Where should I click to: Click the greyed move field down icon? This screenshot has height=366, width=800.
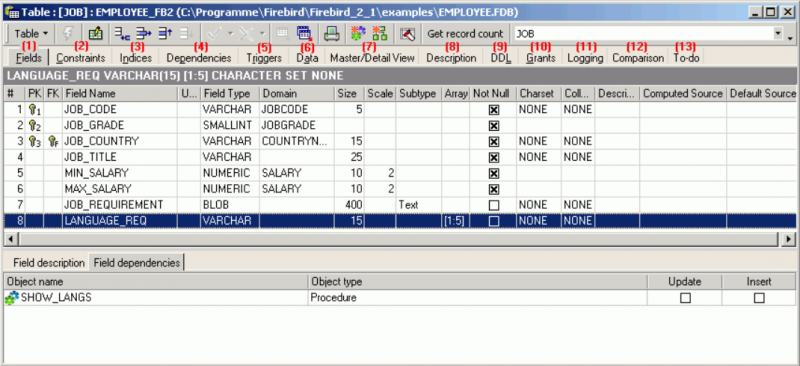coord(187,34)
